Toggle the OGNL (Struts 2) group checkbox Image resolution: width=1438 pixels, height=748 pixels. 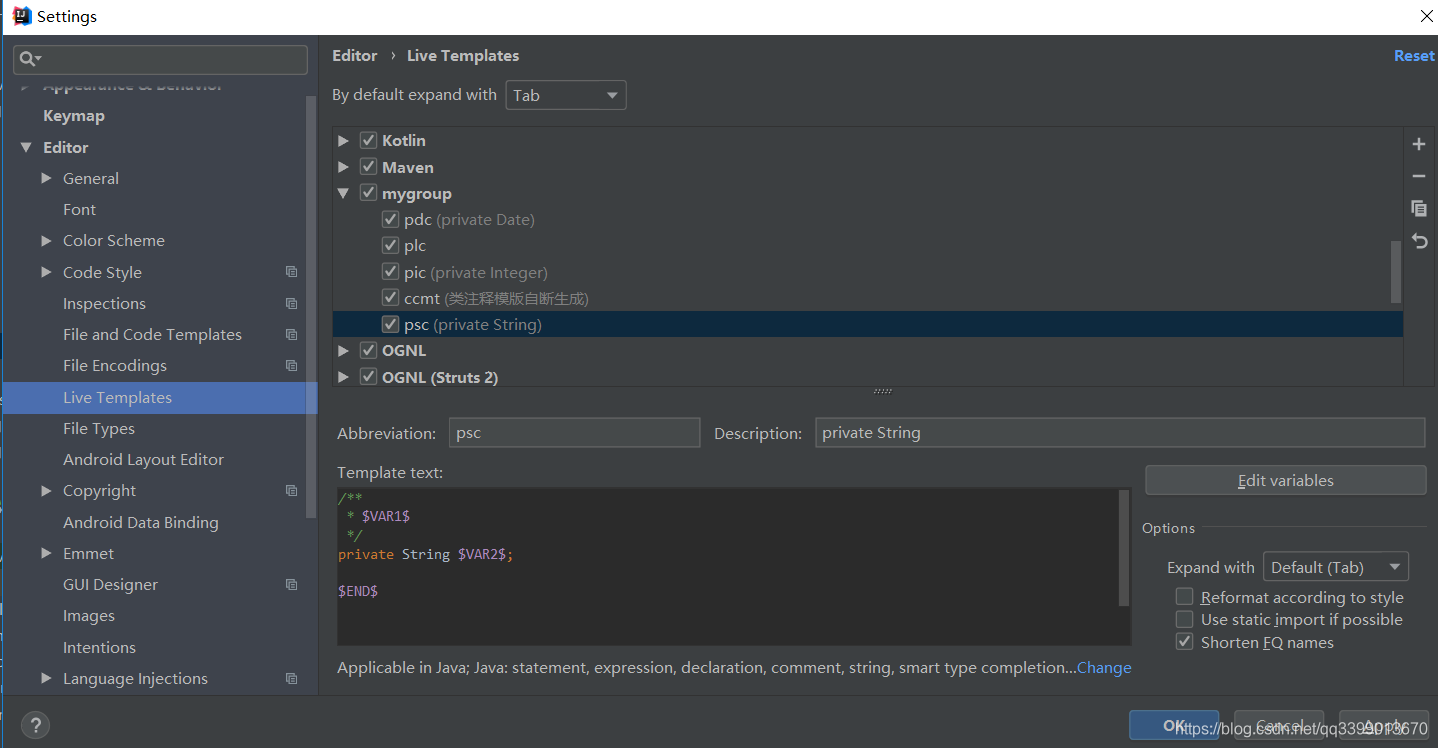click(x=368, y=377)
